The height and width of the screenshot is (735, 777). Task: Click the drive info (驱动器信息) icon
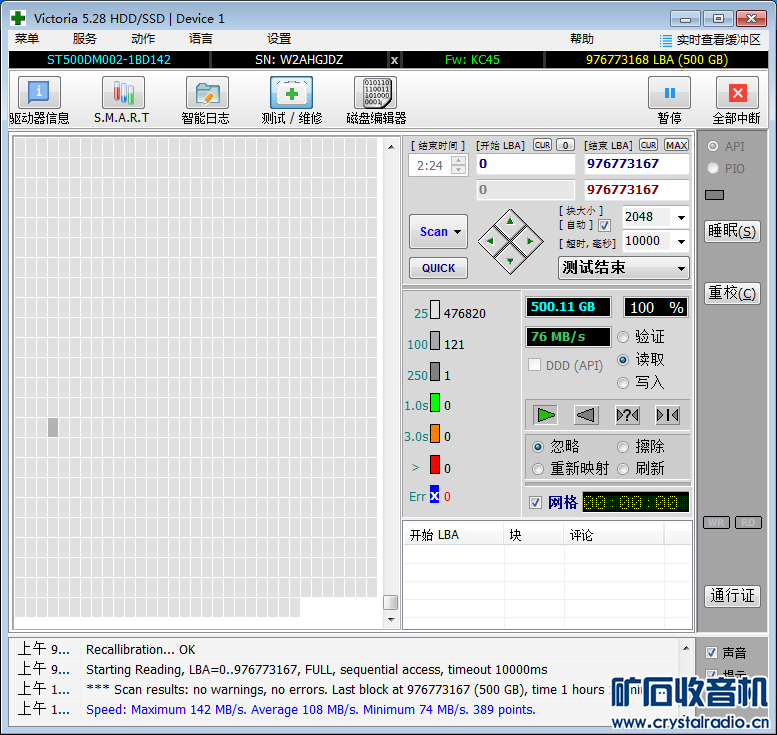click(39, 94)
